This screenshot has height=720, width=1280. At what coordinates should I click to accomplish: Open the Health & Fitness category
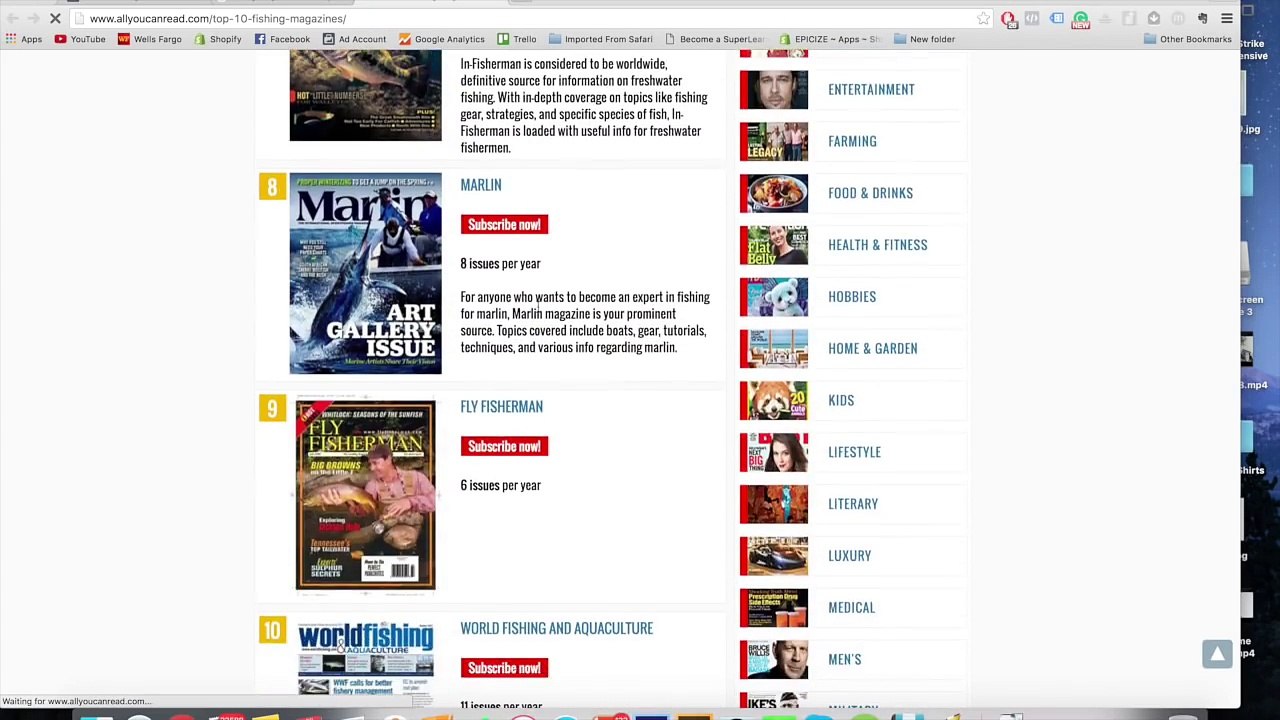[x=877, y=245]
